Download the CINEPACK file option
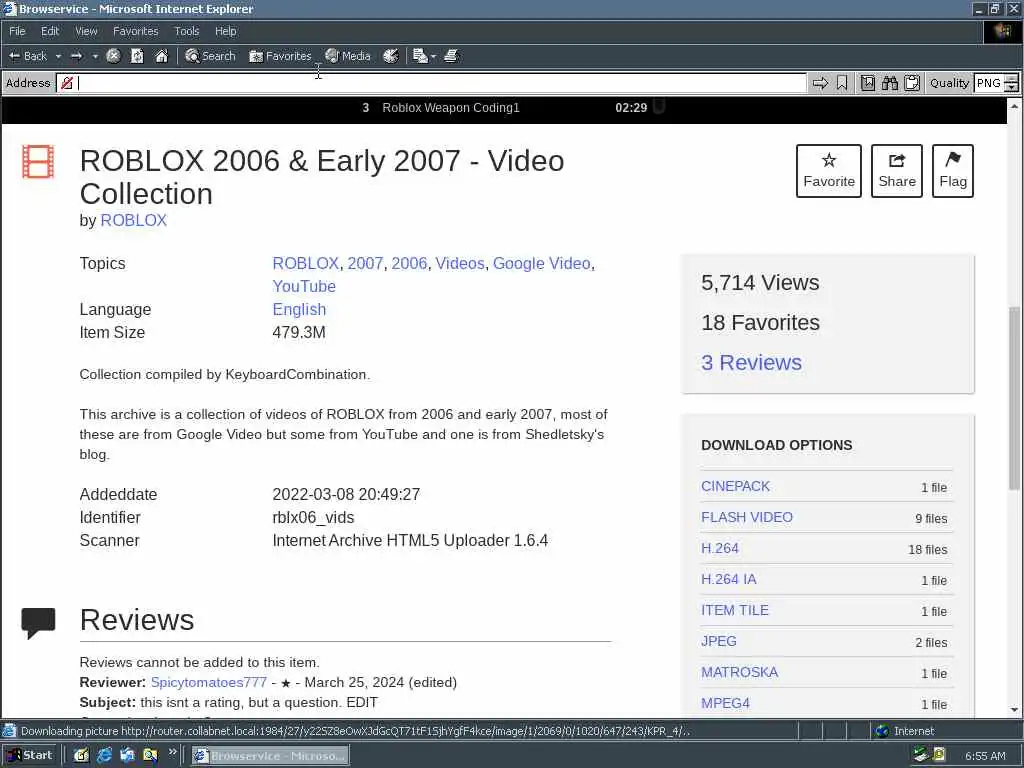Viewport: 1024px width, 768px height. click(x=735, y=486)
